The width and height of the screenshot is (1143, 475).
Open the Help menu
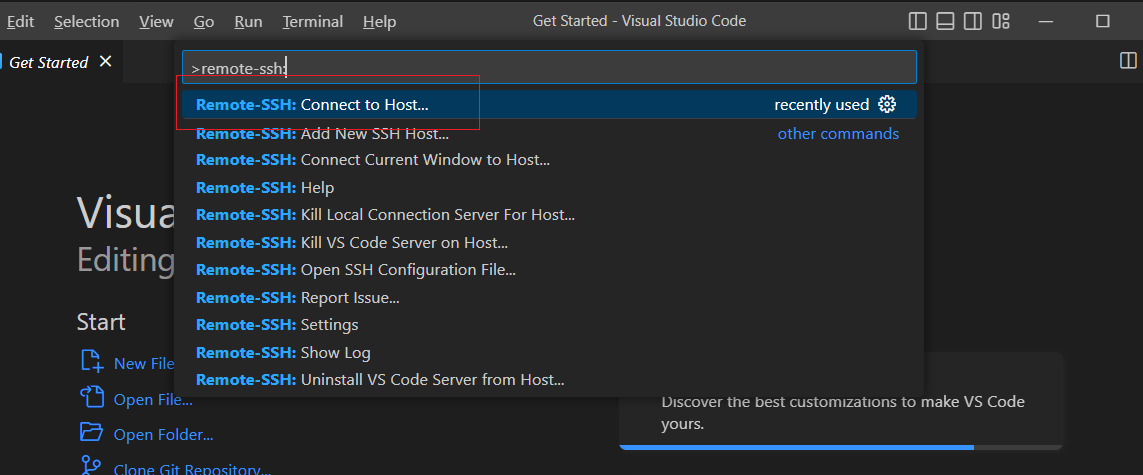pos(380,22)
